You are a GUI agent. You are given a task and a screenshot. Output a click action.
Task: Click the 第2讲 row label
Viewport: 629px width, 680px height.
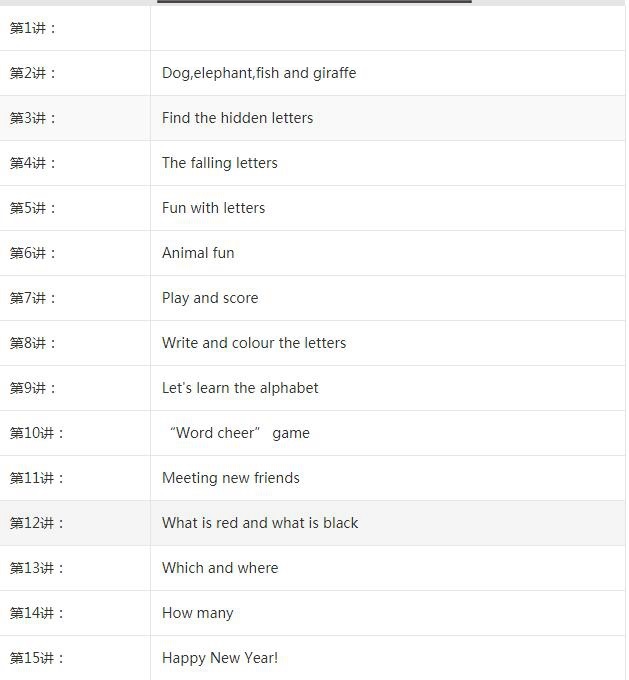pos(33,73)
